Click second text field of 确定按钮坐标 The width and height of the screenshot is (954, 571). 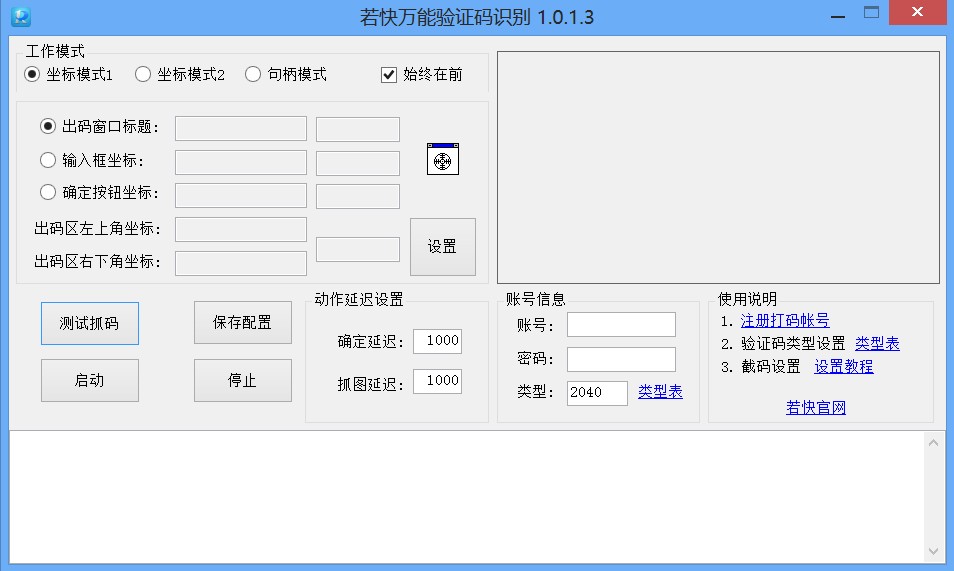(x=358, y=196)
